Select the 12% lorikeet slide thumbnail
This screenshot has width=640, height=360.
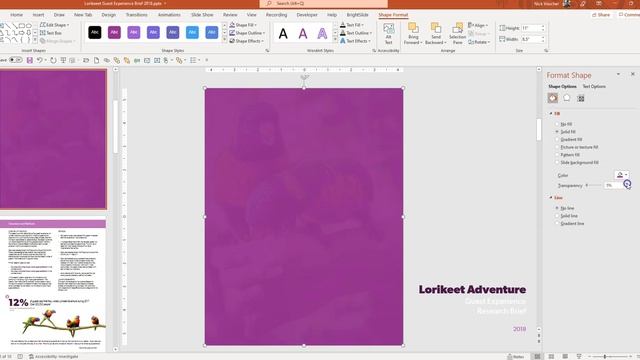(x=53, y=286)
